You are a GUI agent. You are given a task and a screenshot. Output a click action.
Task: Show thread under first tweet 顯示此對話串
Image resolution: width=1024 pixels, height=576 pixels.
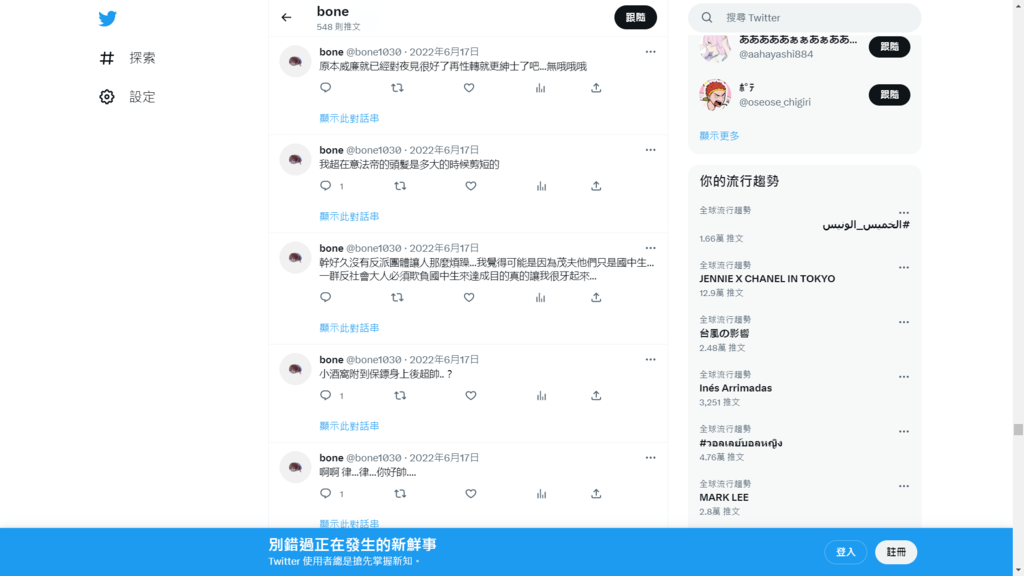349,118
